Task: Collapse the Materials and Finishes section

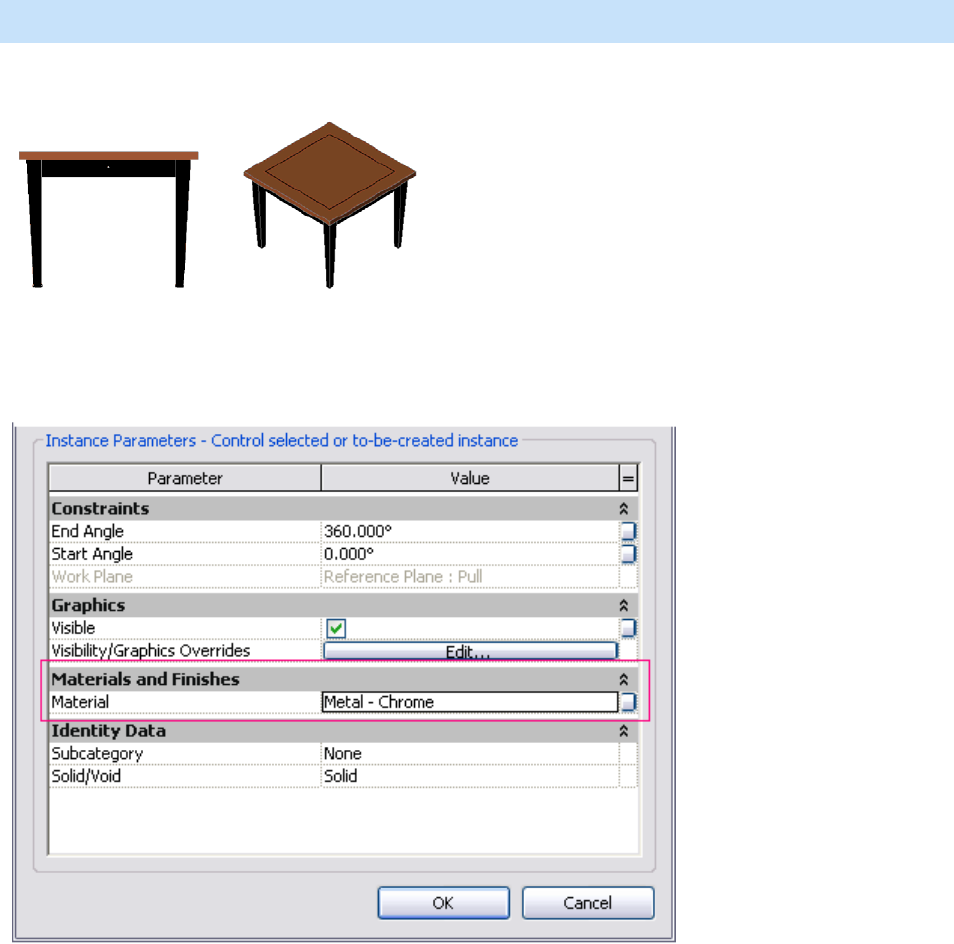Action: (x=624, y=679)
